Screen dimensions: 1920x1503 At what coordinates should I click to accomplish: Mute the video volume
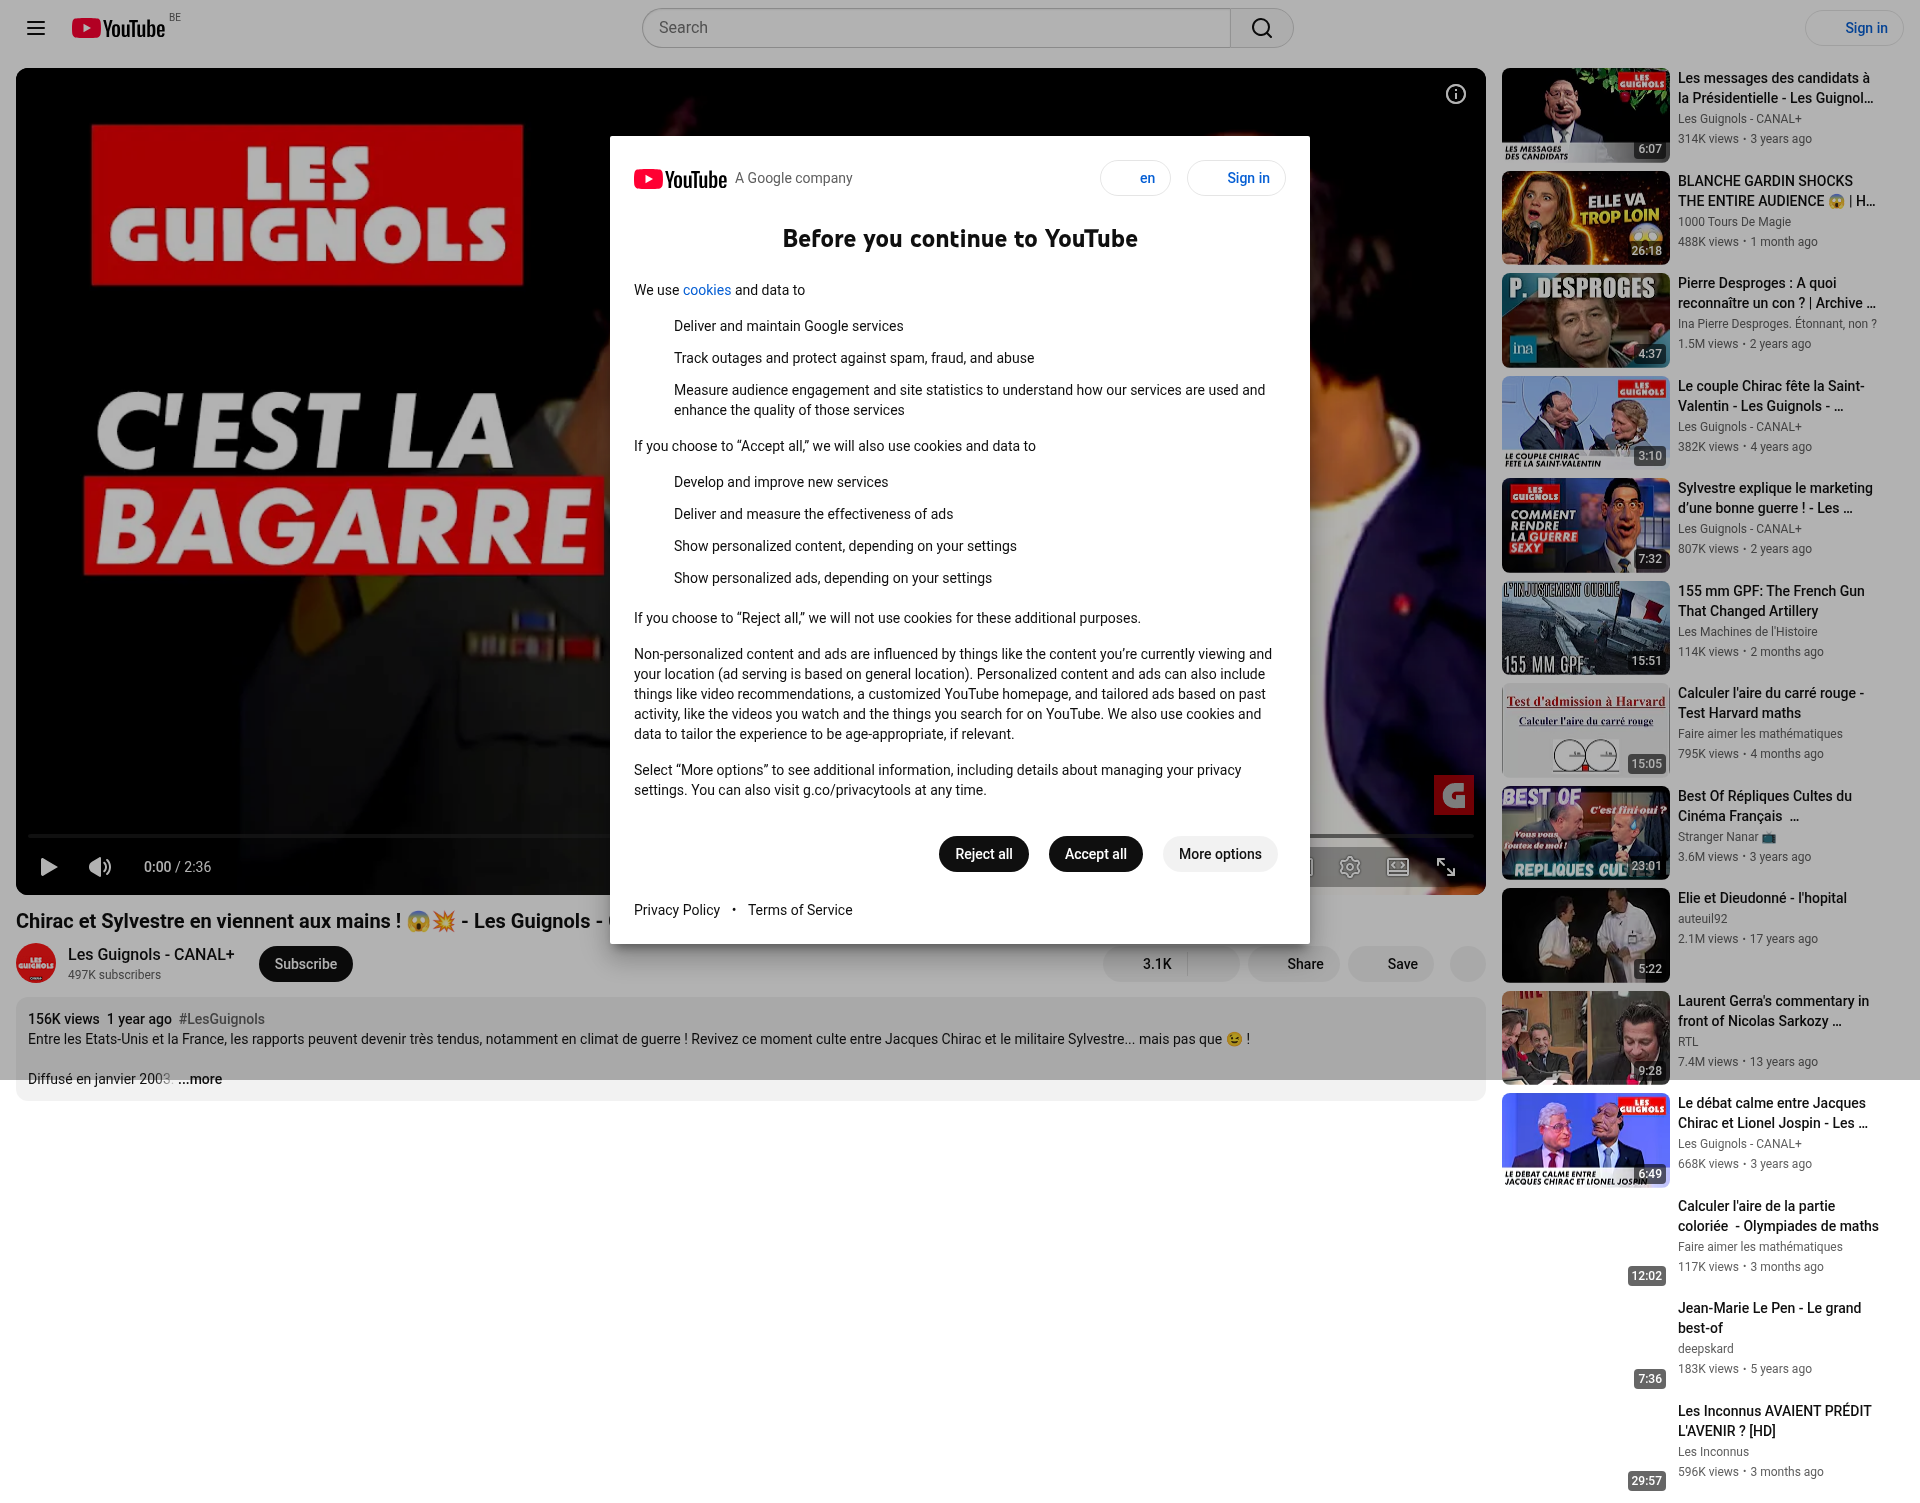pyautogui.click(x=100, y=867)
